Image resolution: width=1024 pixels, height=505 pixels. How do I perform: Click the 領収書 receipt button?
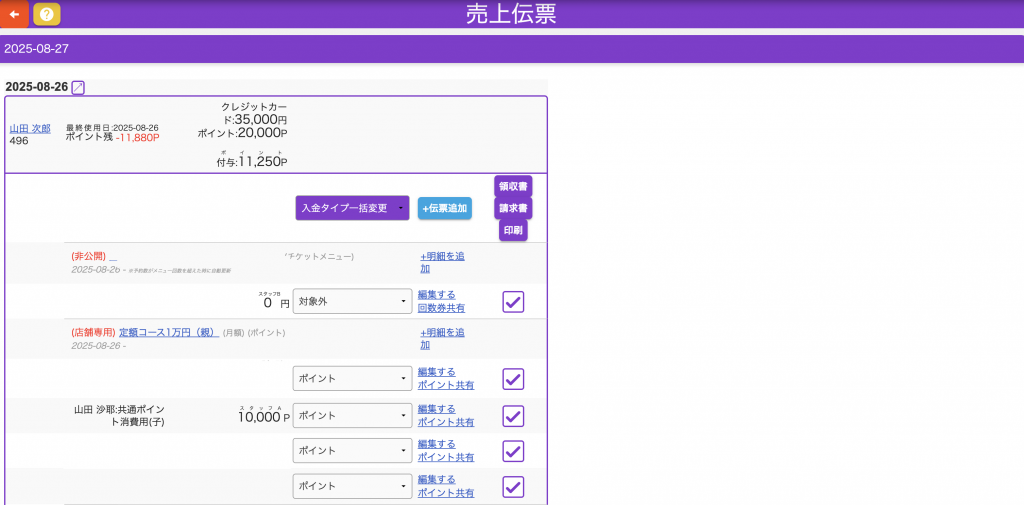[513, 186]
